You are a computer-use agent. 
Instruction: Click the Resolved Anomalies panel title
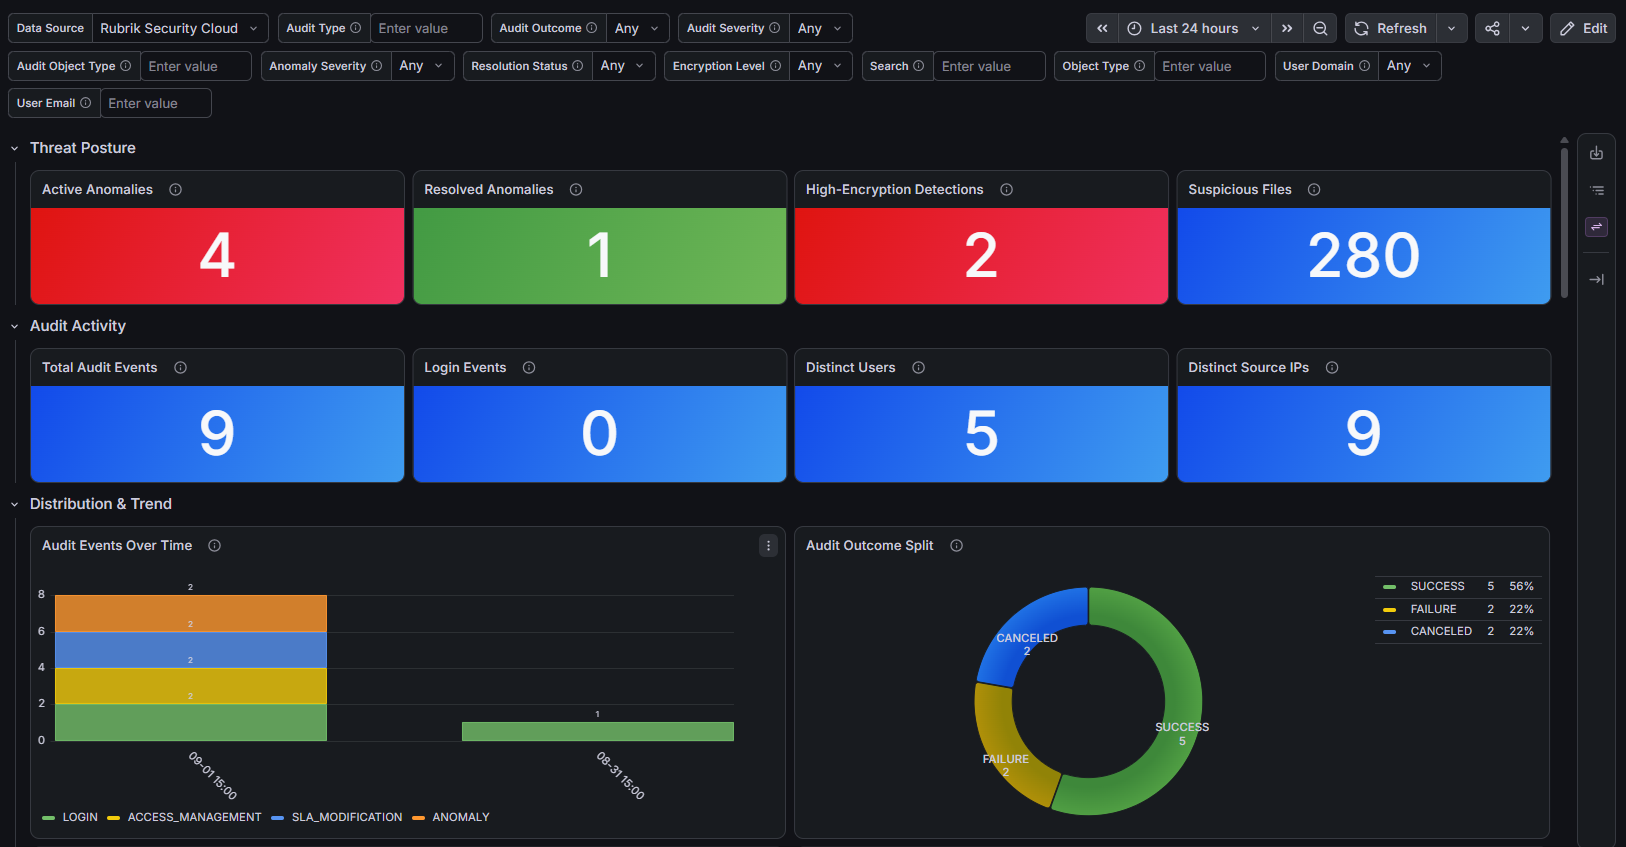pos(488,189)
